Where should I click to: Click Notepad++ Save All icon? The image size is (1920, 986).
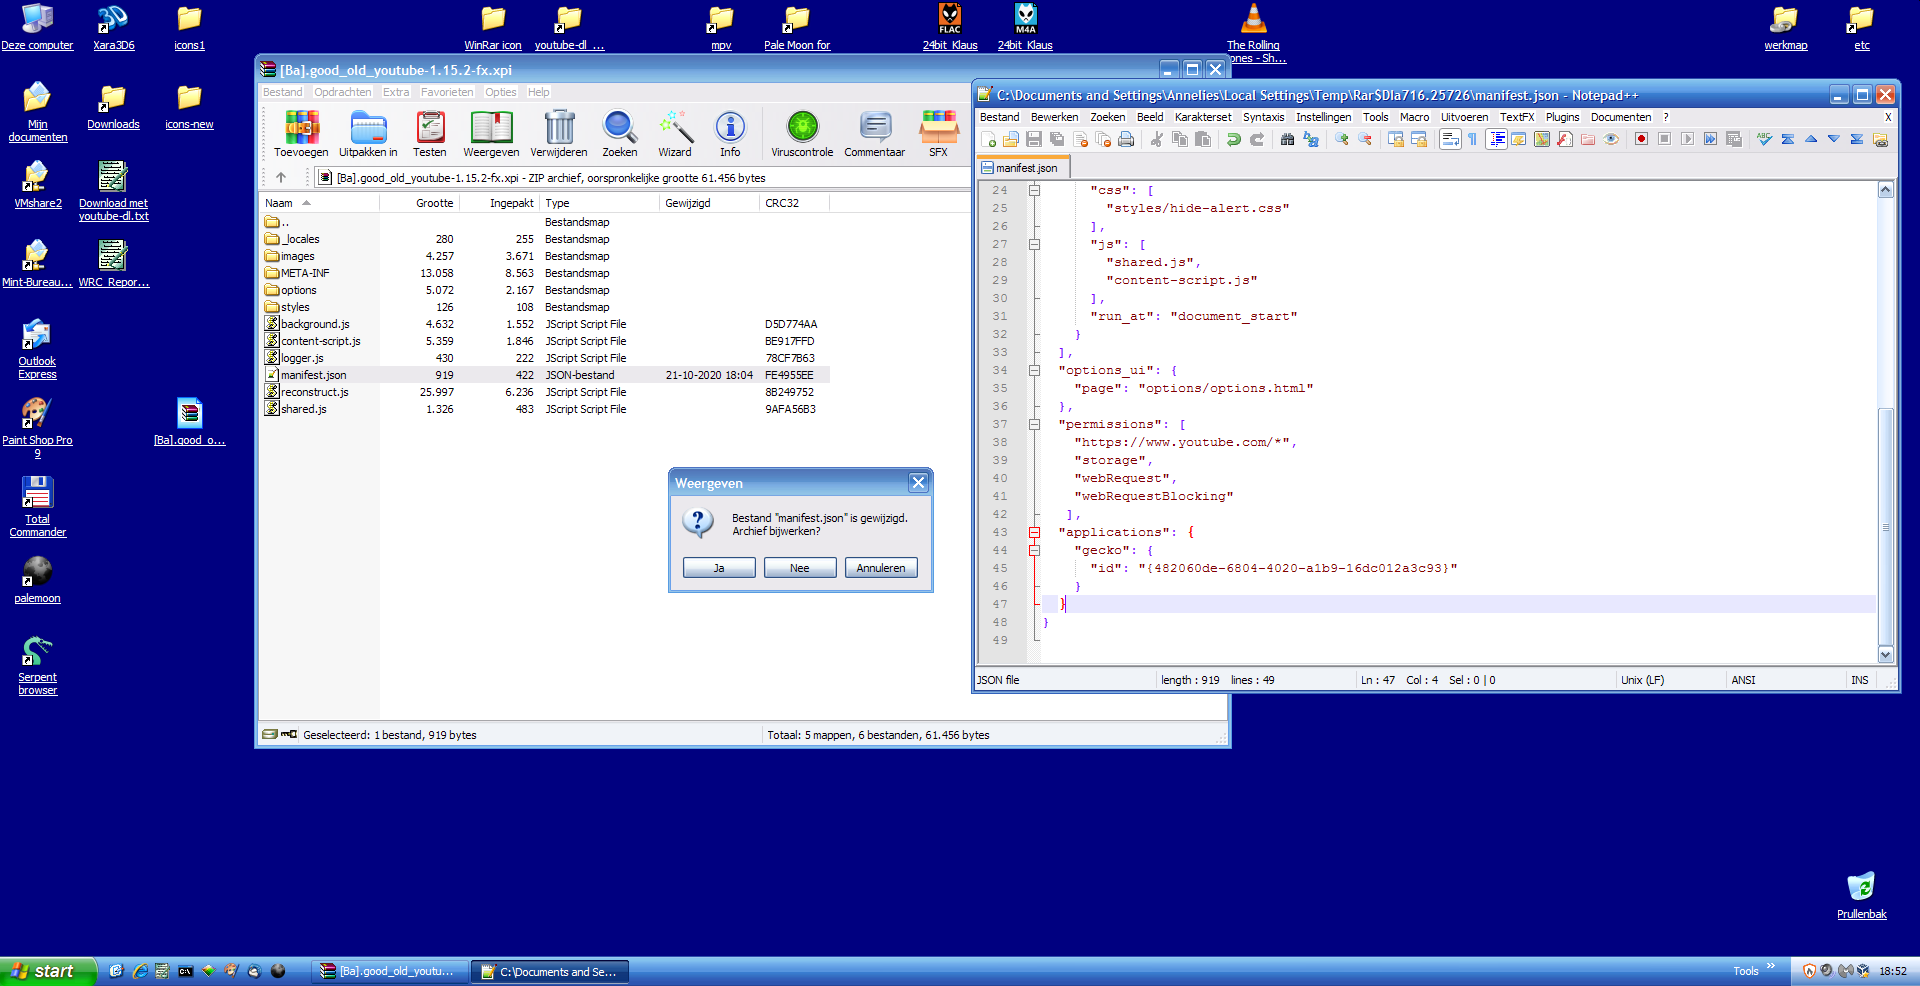point(1057,139)
